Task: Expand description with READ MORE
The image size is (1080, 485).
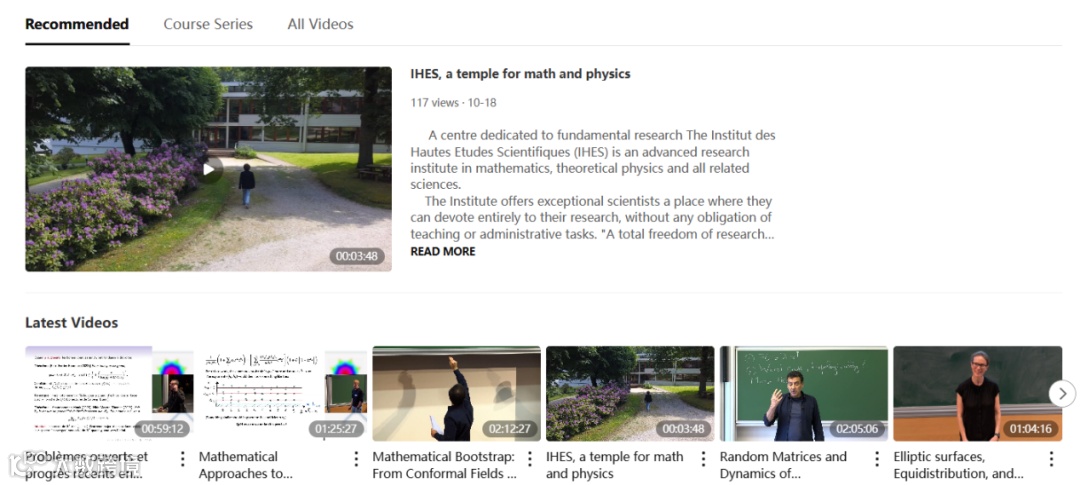Action: pyautogui.click(x=443, y=251)
